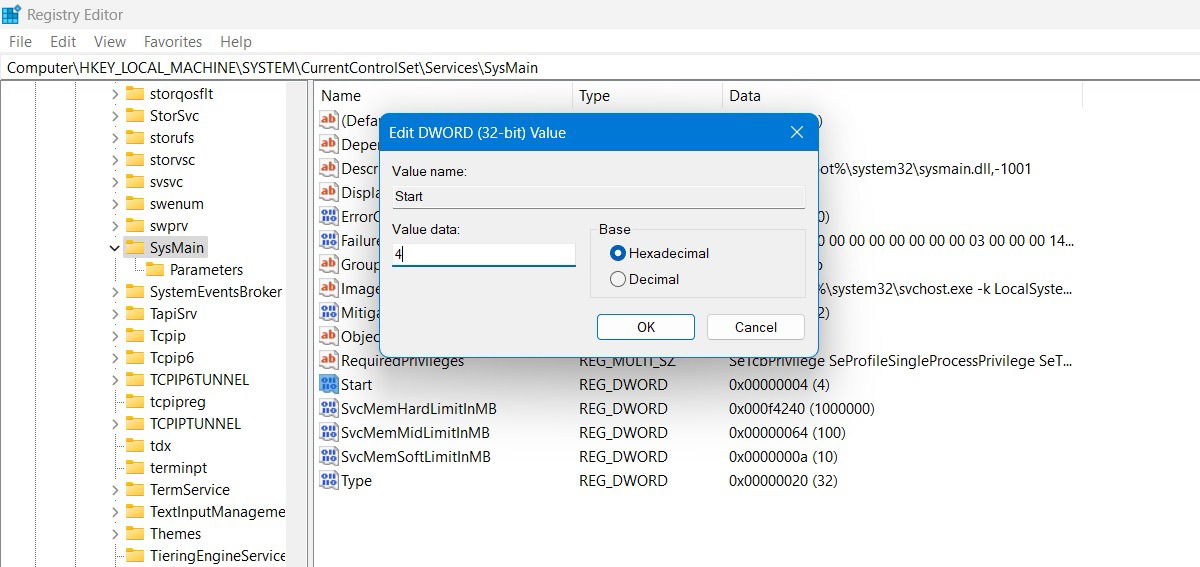Click the data 0x00000064 (100)
1200x567 pixels.
click(x=787, y=432)
